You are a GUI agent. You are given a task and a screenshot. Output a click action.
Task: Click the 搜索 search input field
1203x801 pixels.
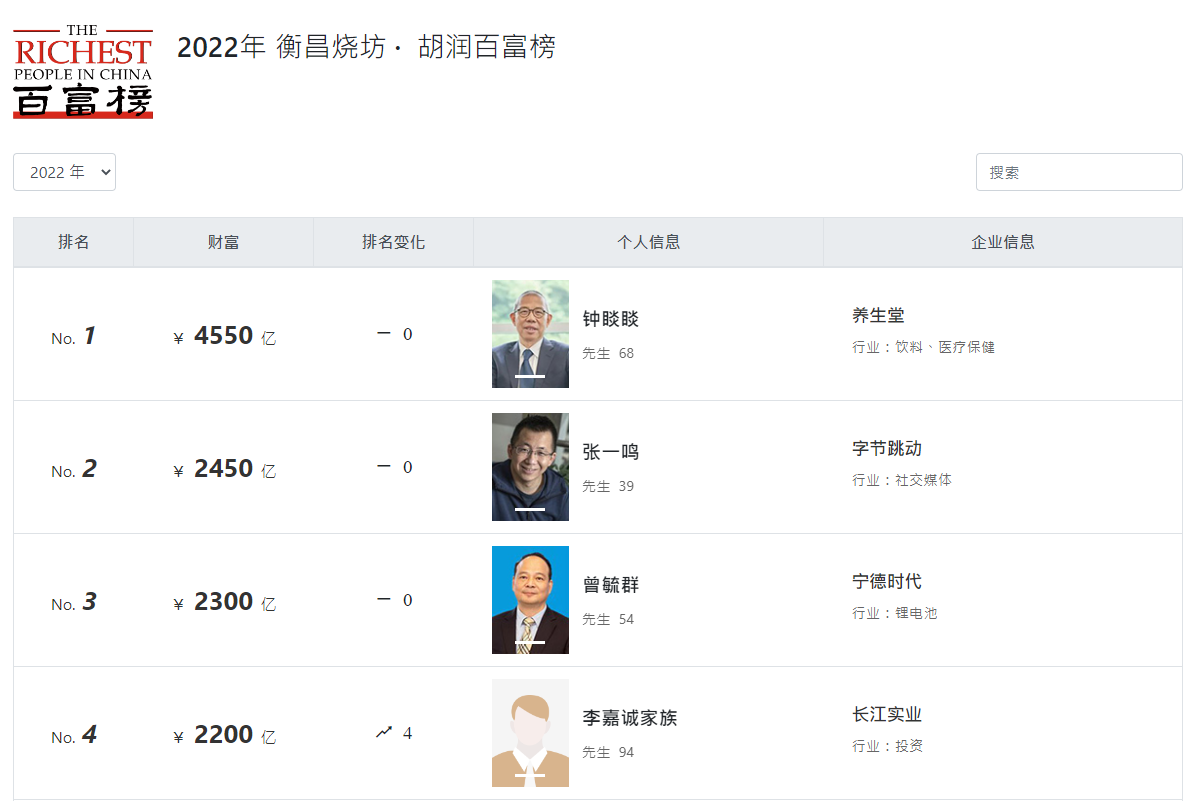(1078, 172)
